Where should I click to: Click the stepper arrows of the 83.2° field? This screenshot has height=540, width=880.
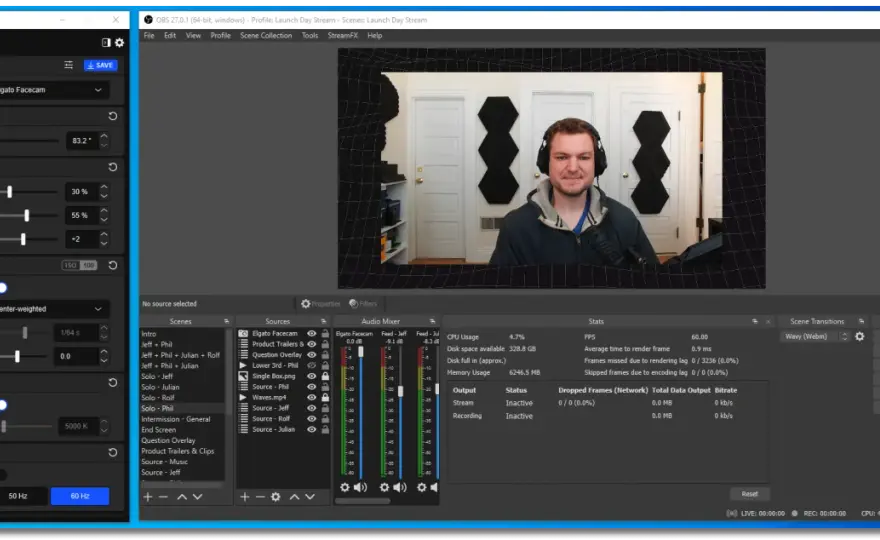point(104,140)
